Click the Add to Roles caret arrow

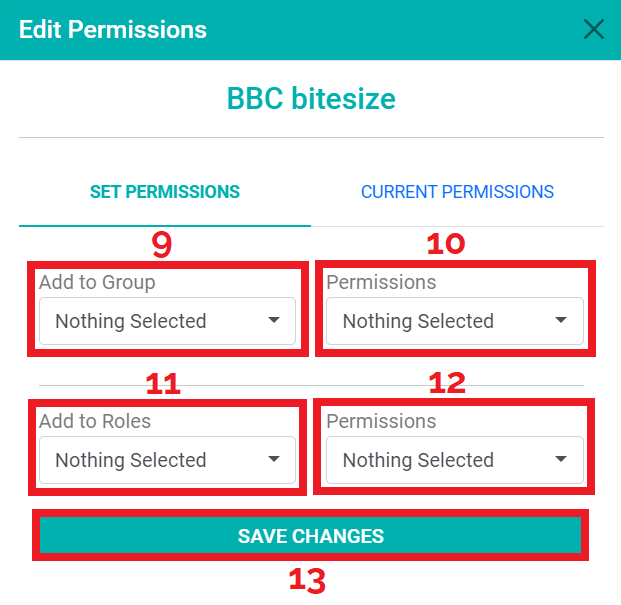pos(274,460)
